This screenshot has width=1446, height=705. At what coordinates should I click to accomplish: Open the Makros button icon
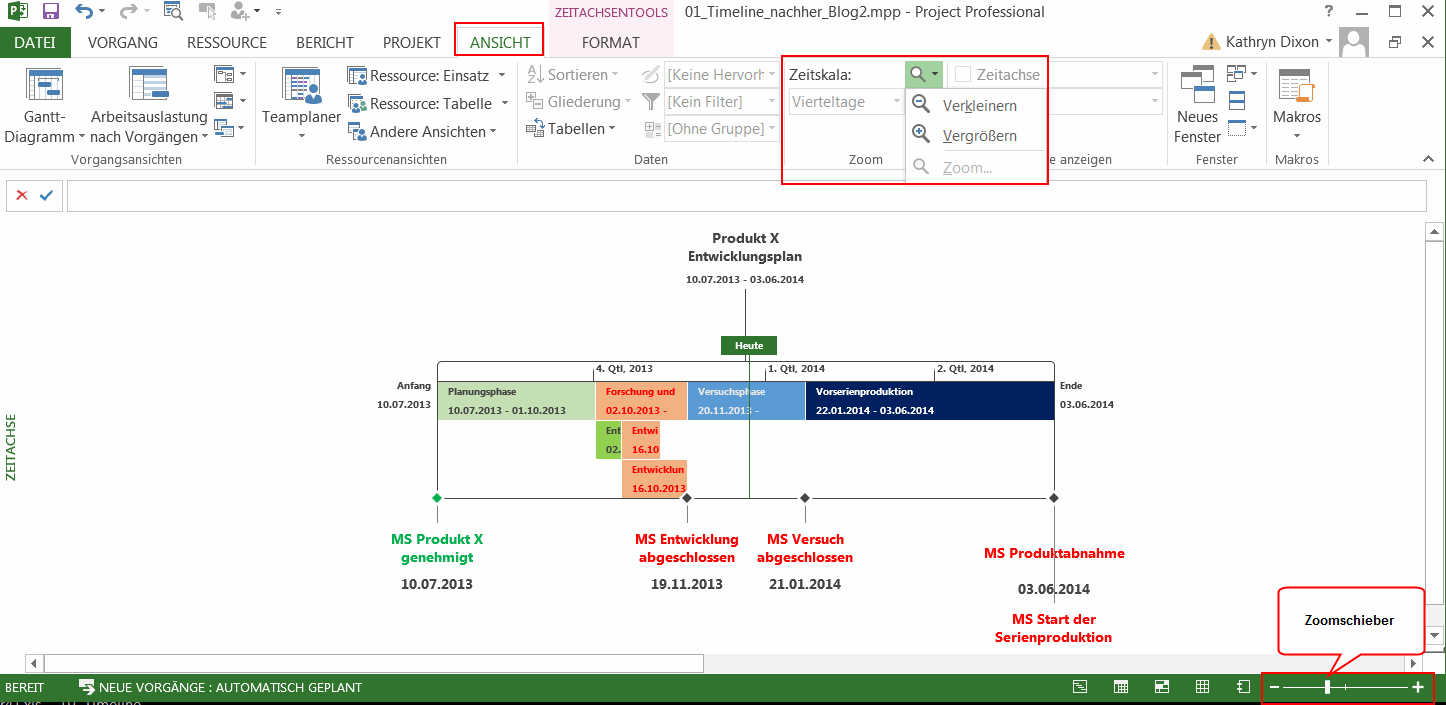[1296, 86]
